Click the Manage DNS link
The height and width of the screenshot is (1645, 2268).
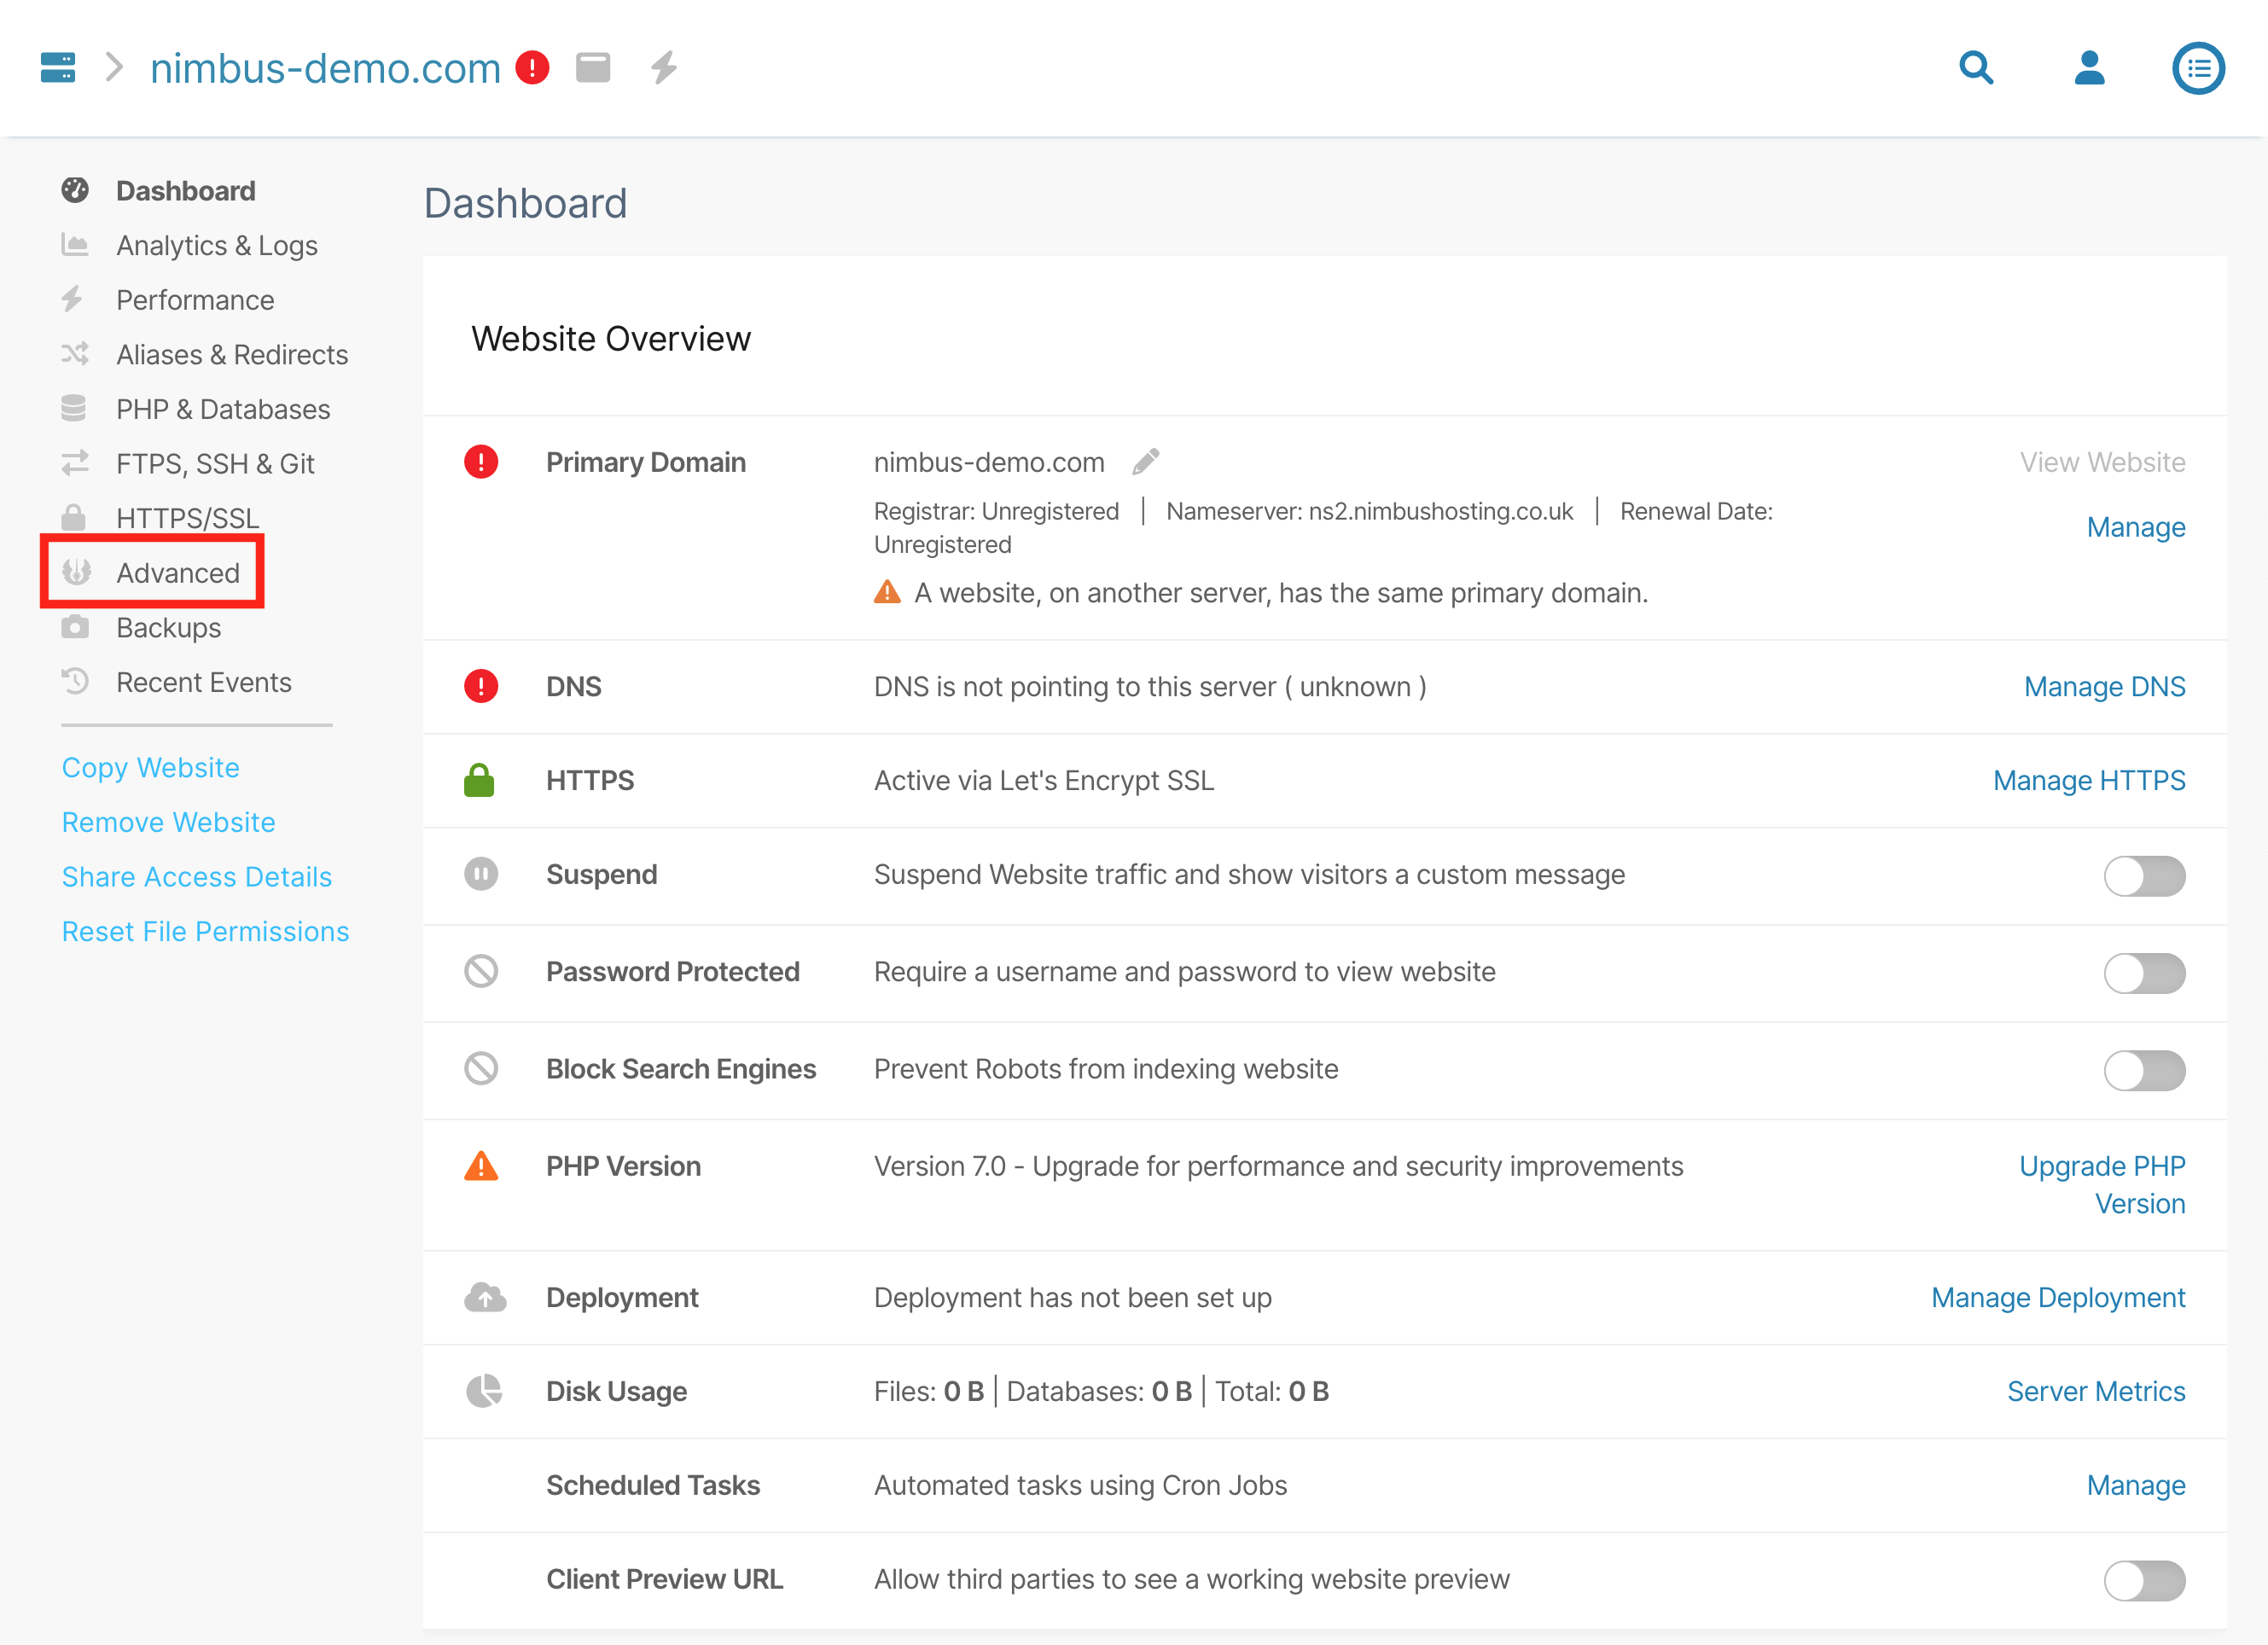[x=2104, y=687]
